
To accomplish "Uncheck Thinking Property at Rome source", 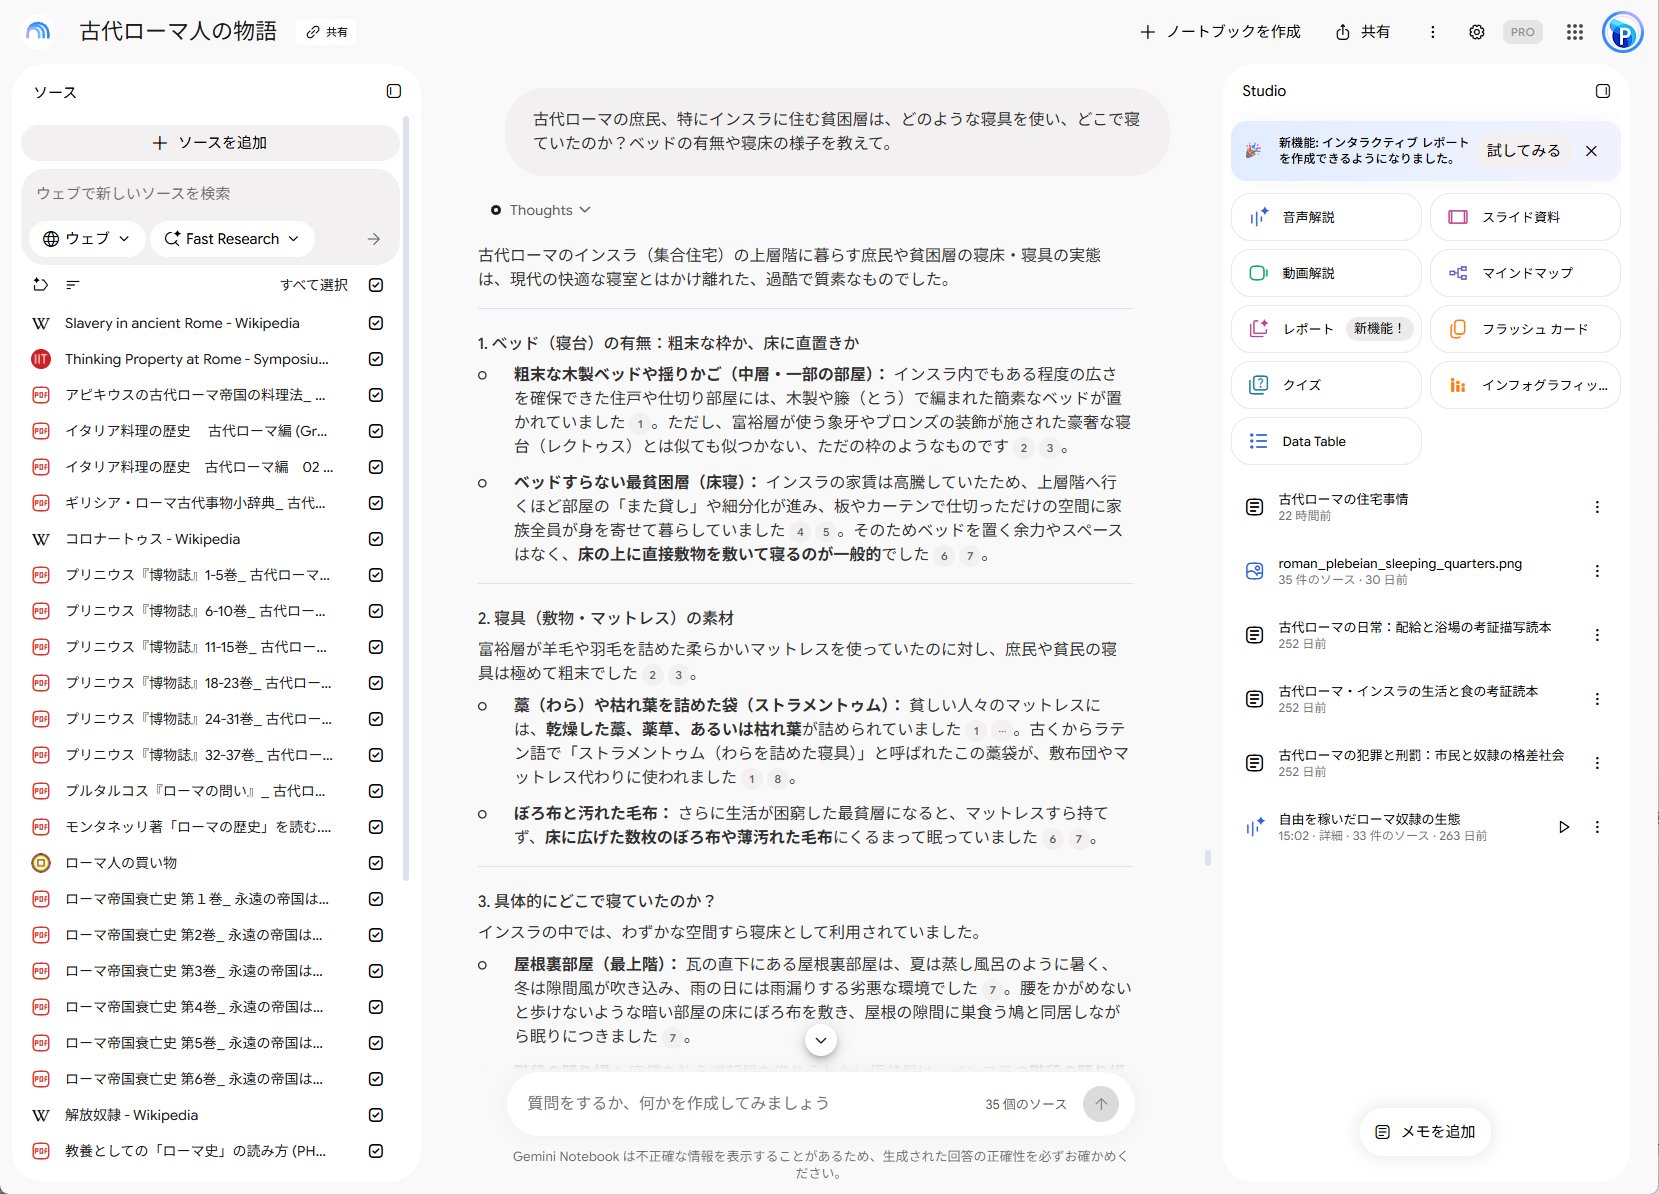I will tap(376, 359).
